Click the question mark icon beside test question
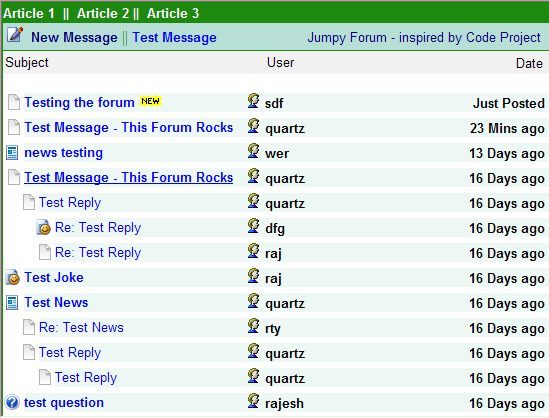The image size is (549, 418). [x=12, y=402]
